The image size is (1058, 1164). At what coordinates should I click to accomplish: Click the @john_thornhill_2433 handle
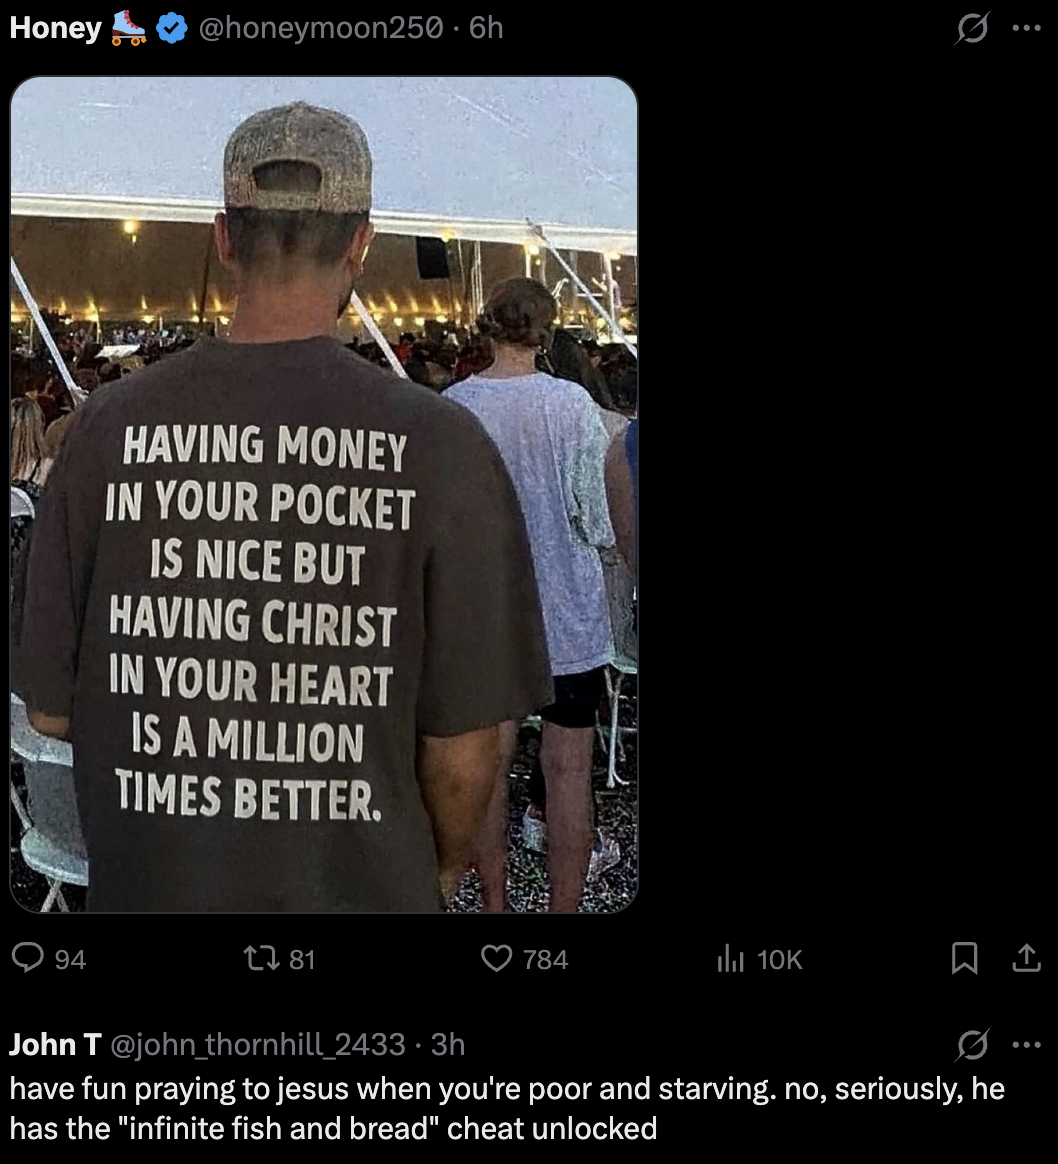[x=258, y=1045]
